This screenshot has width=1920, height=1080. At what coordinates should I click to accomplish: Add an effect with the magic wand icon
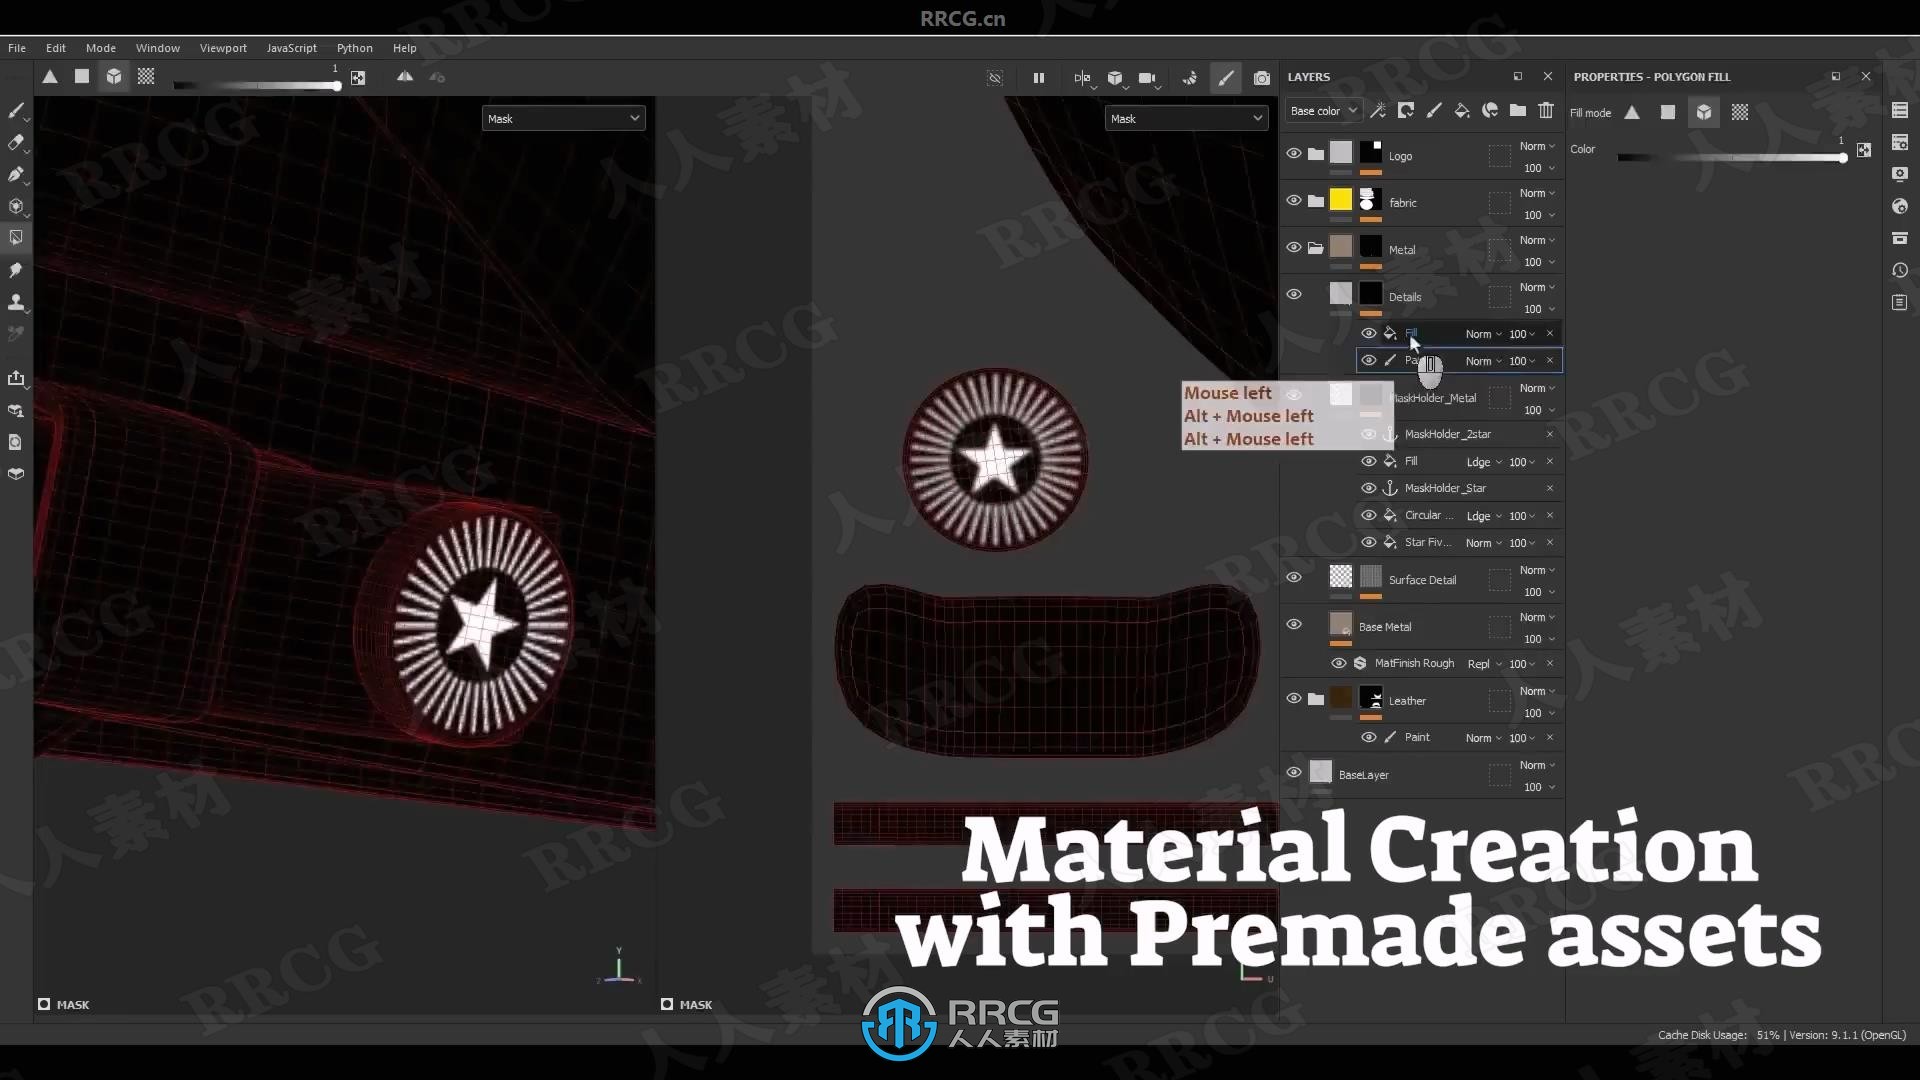(1378, 111)
